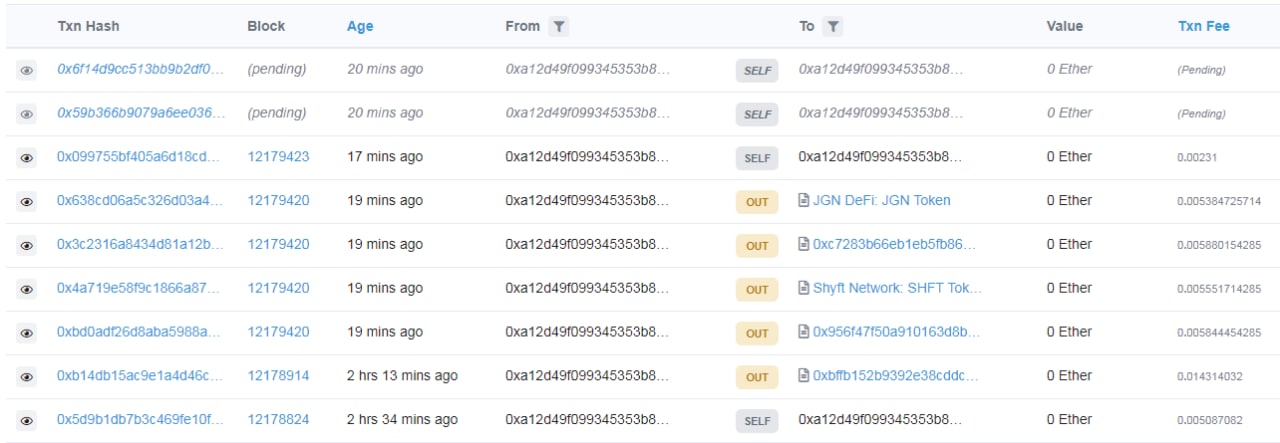Open contract address 0x956f47f50a910163d8b
Screen dimensions: 1280x443
[897, 332]
